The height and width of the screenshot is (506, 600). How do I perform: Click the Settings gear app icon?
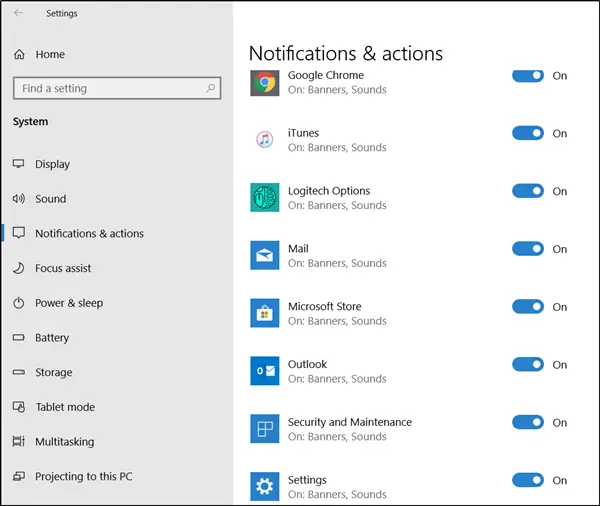264,487
